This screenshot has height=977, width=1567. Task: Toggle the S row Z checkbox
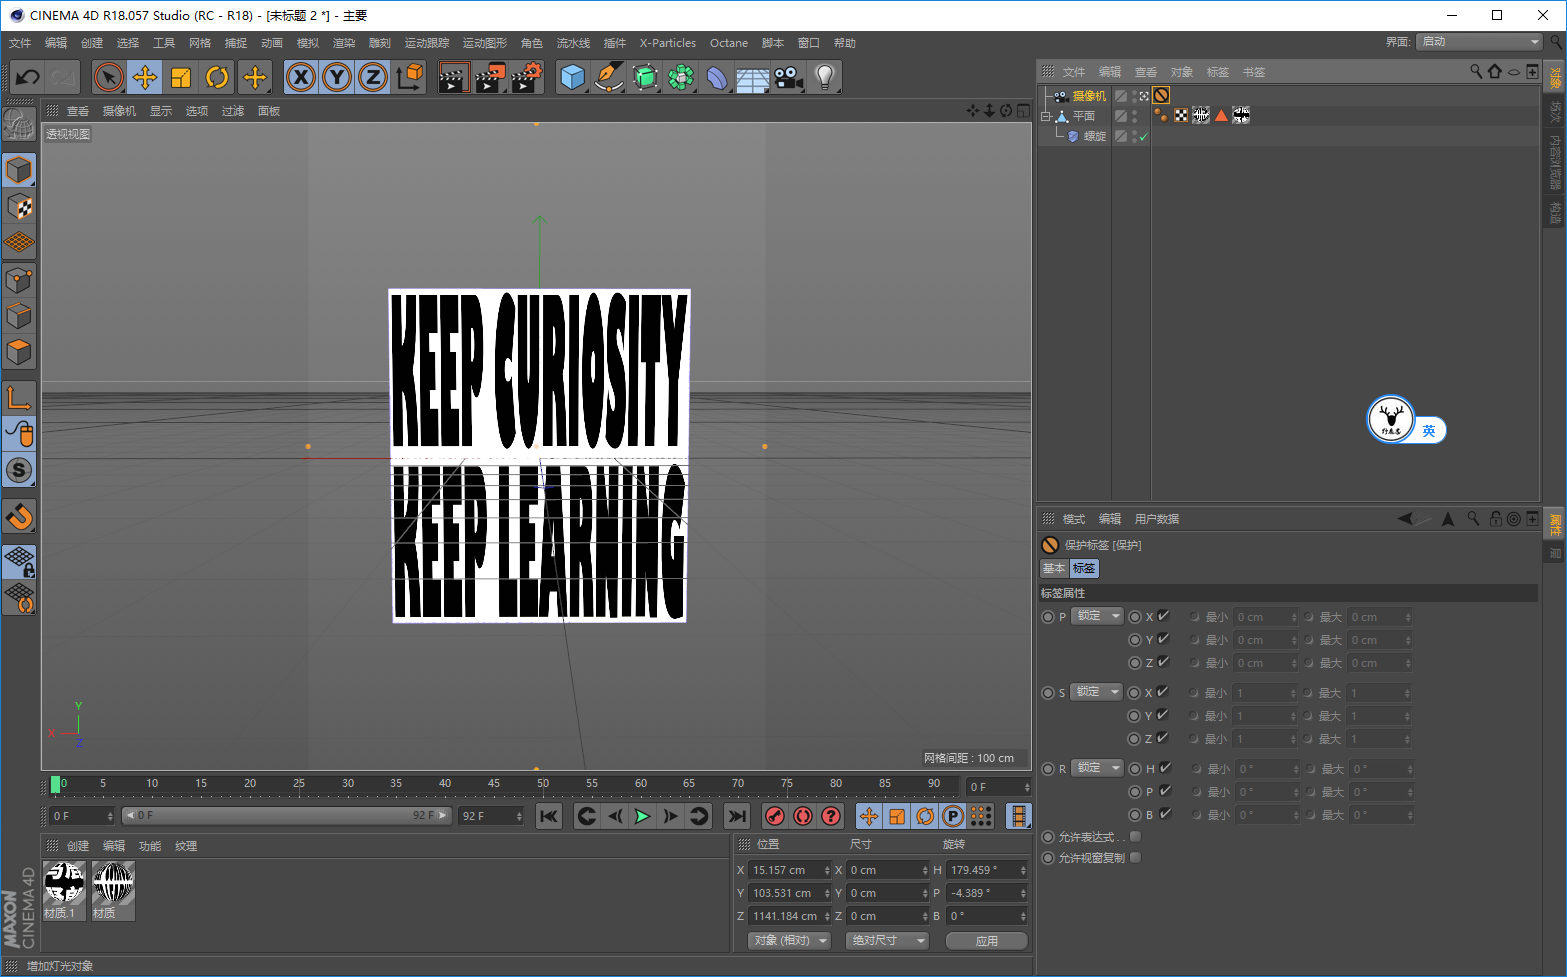1163,738
